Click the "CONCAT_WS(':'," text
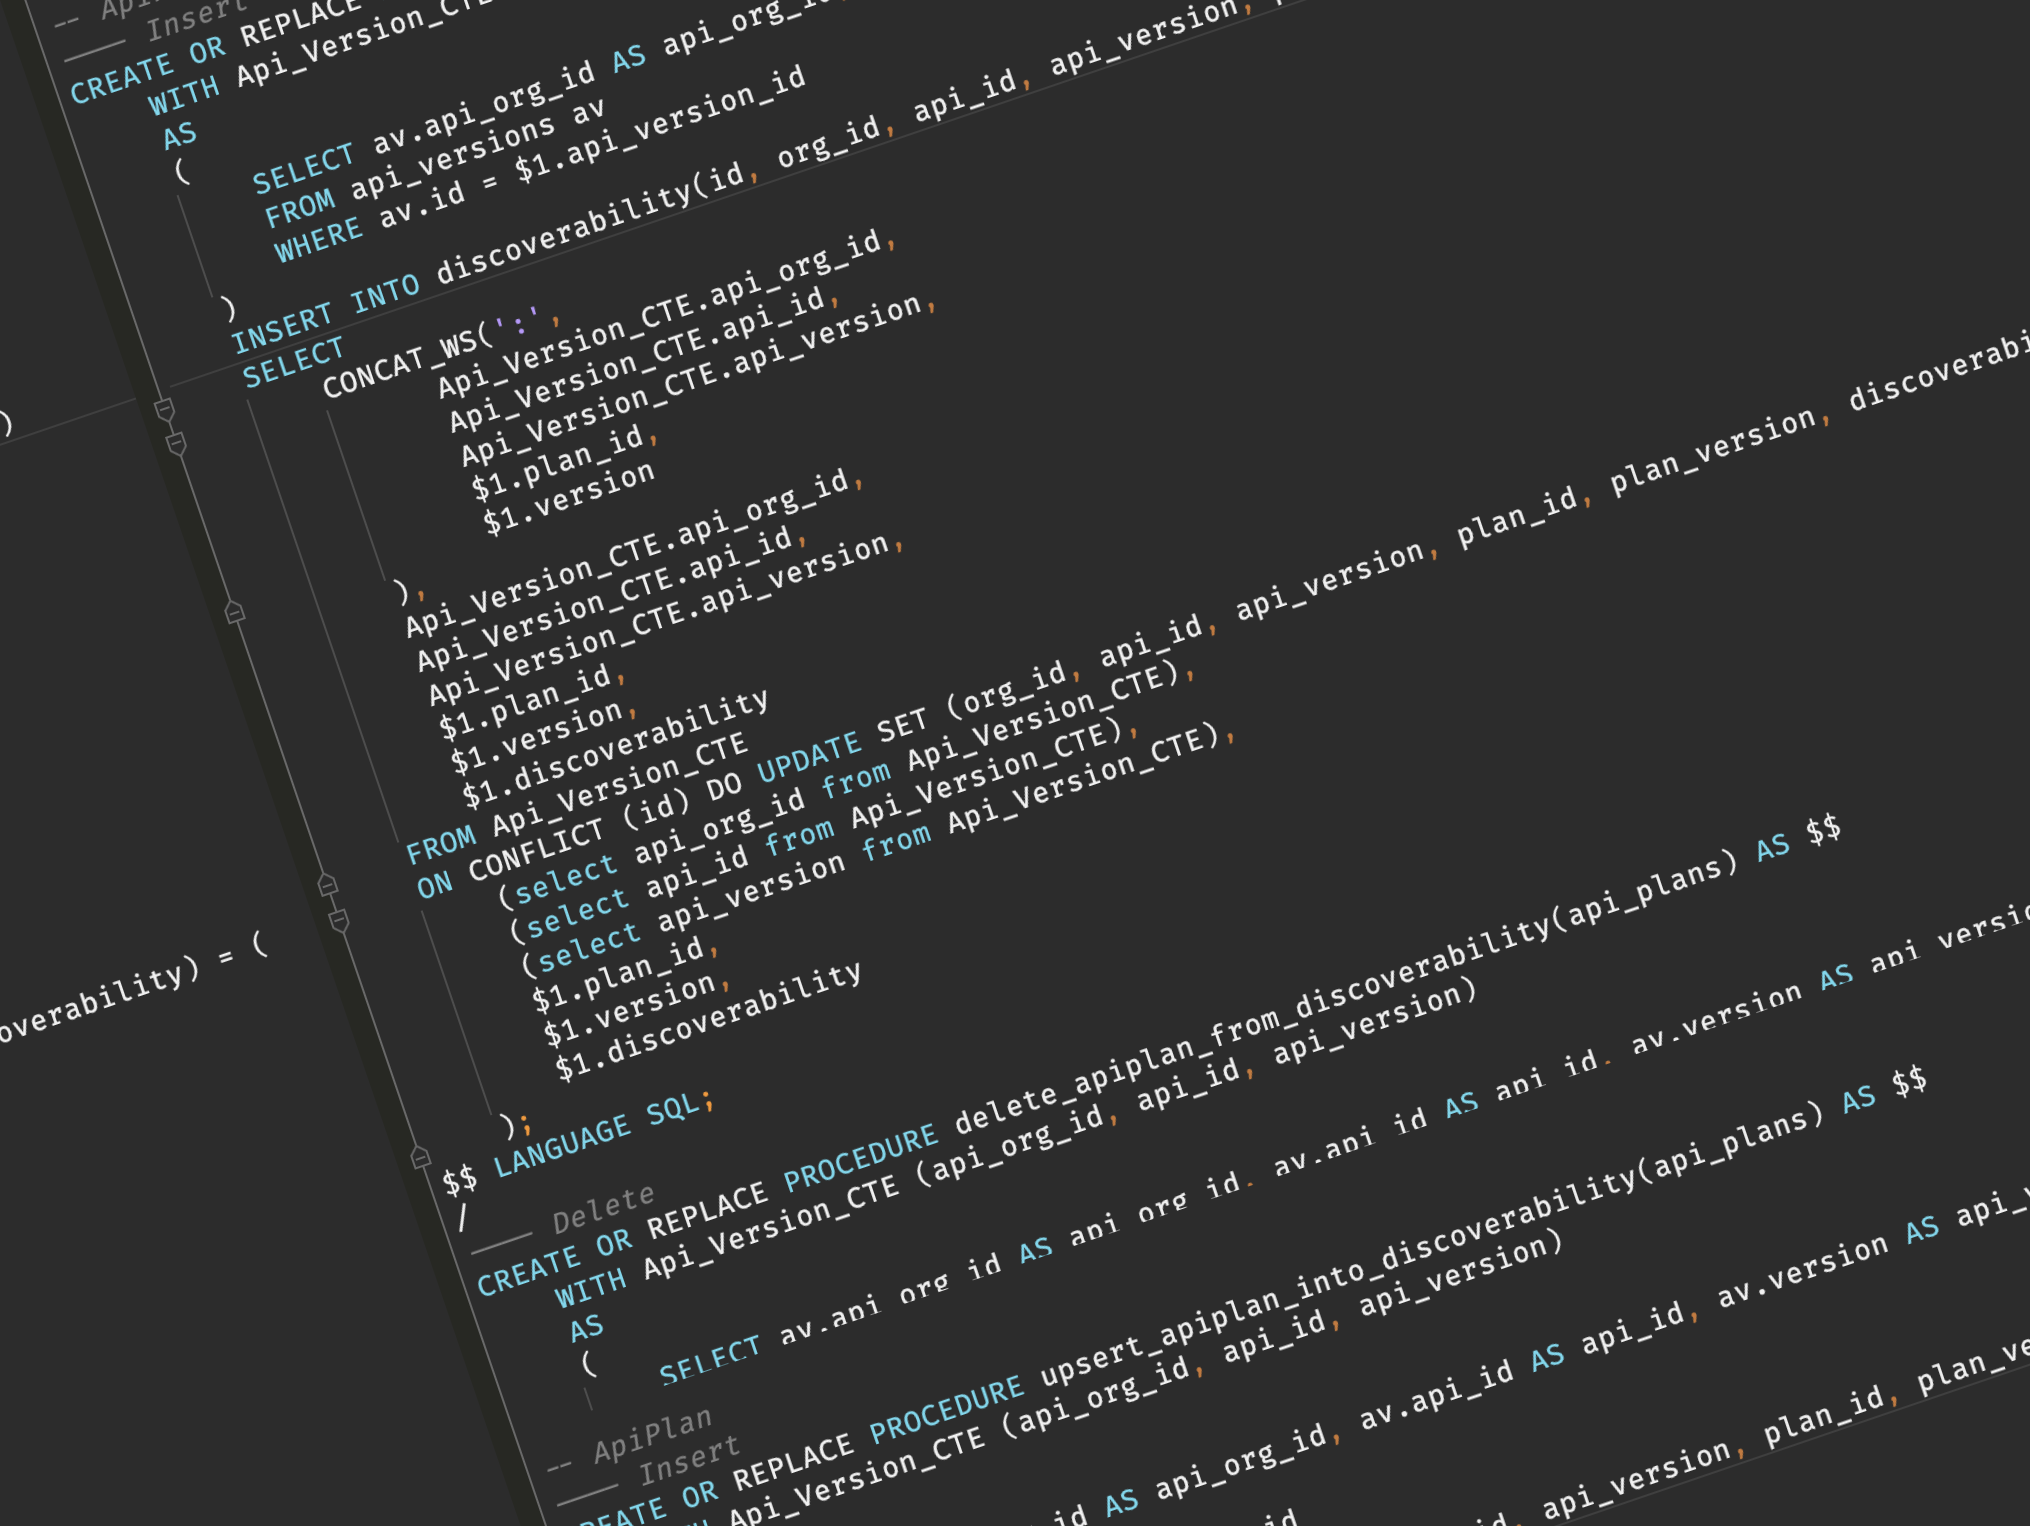Viewport: 2030px width, 1526px height. (443, 354)
